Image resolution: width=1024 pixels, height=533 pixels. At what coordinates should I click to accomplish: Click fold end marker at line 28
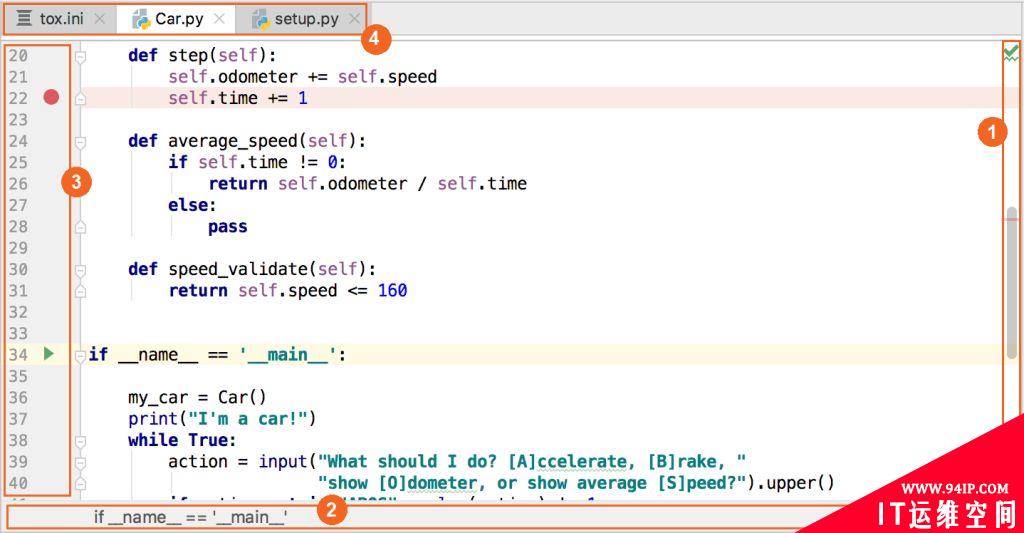(x=80, y=227)
